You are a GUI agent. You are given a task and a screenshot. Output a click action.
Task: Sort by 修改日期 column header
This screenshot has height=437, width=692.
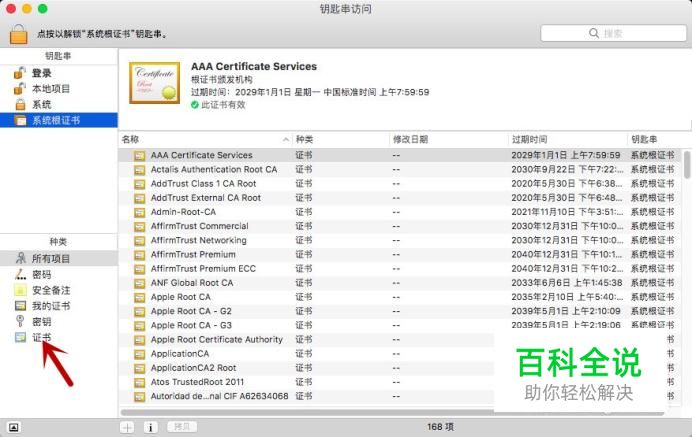point(449,139)
